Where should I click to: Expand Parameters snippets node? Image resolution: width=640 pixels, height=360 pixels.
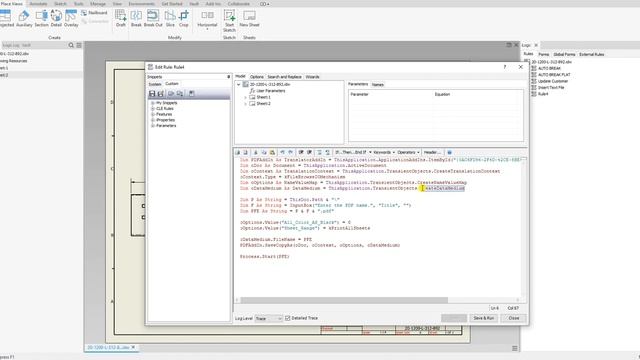tap(153, 126)
